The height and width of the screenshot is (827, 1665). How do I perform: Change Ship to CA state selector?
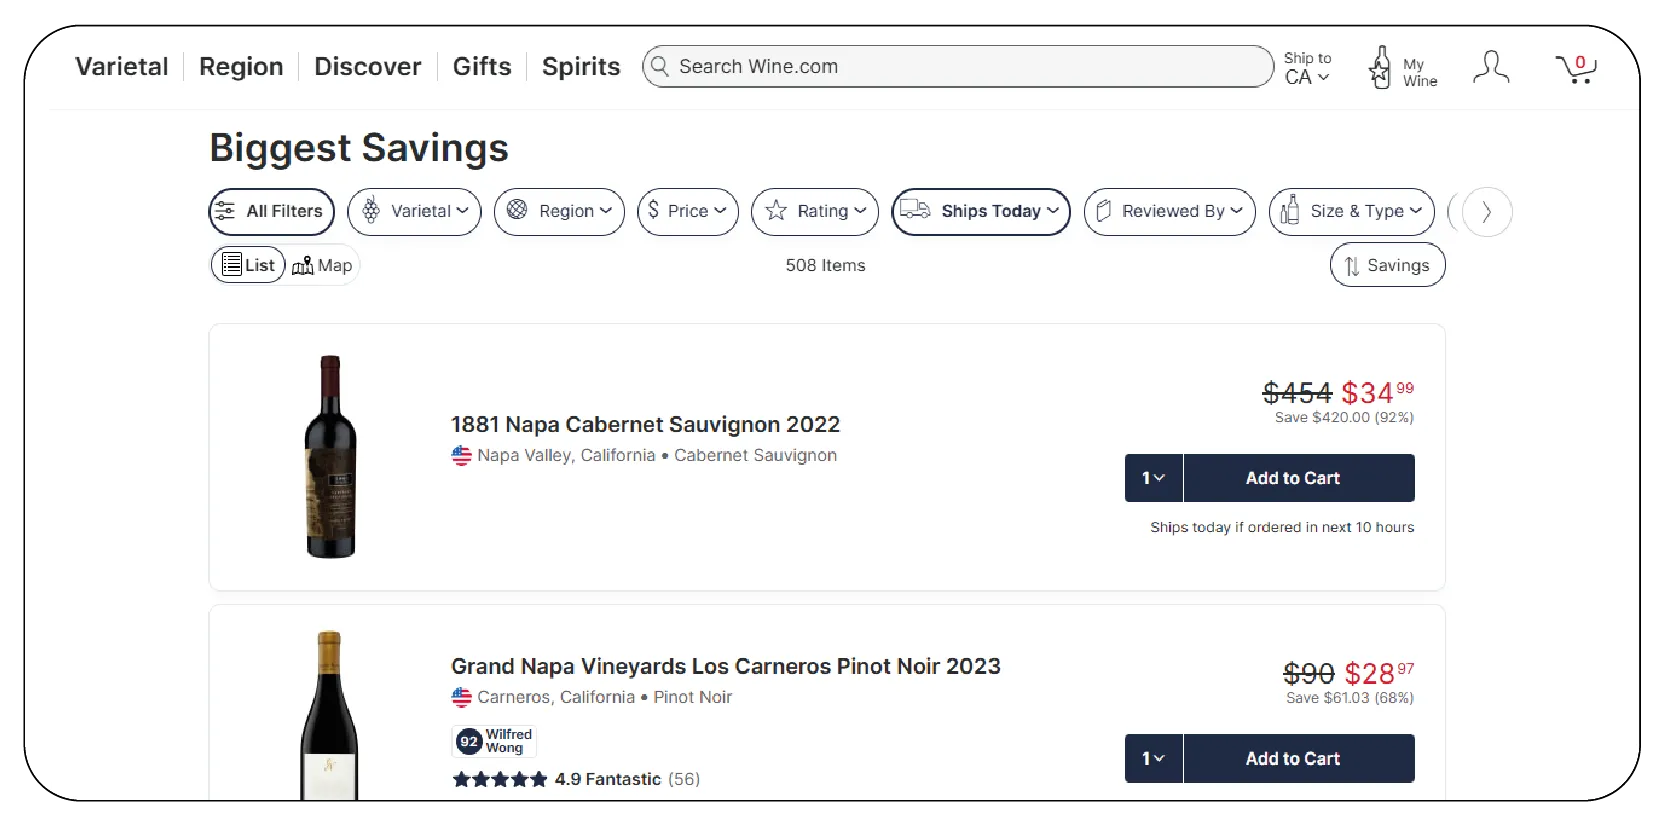[1306, 68]
